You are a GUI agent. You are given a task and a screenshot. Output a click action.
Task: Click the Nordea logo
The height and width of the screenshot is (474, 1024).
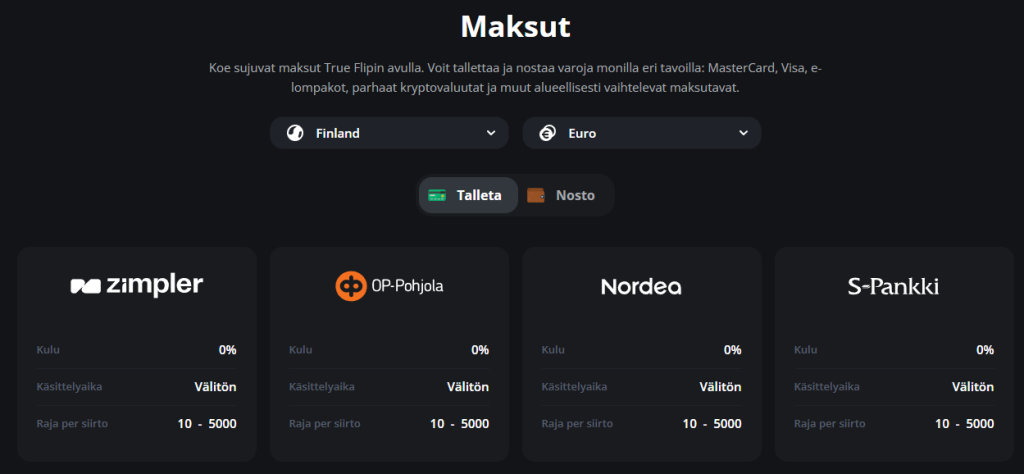tap(641, 287)
